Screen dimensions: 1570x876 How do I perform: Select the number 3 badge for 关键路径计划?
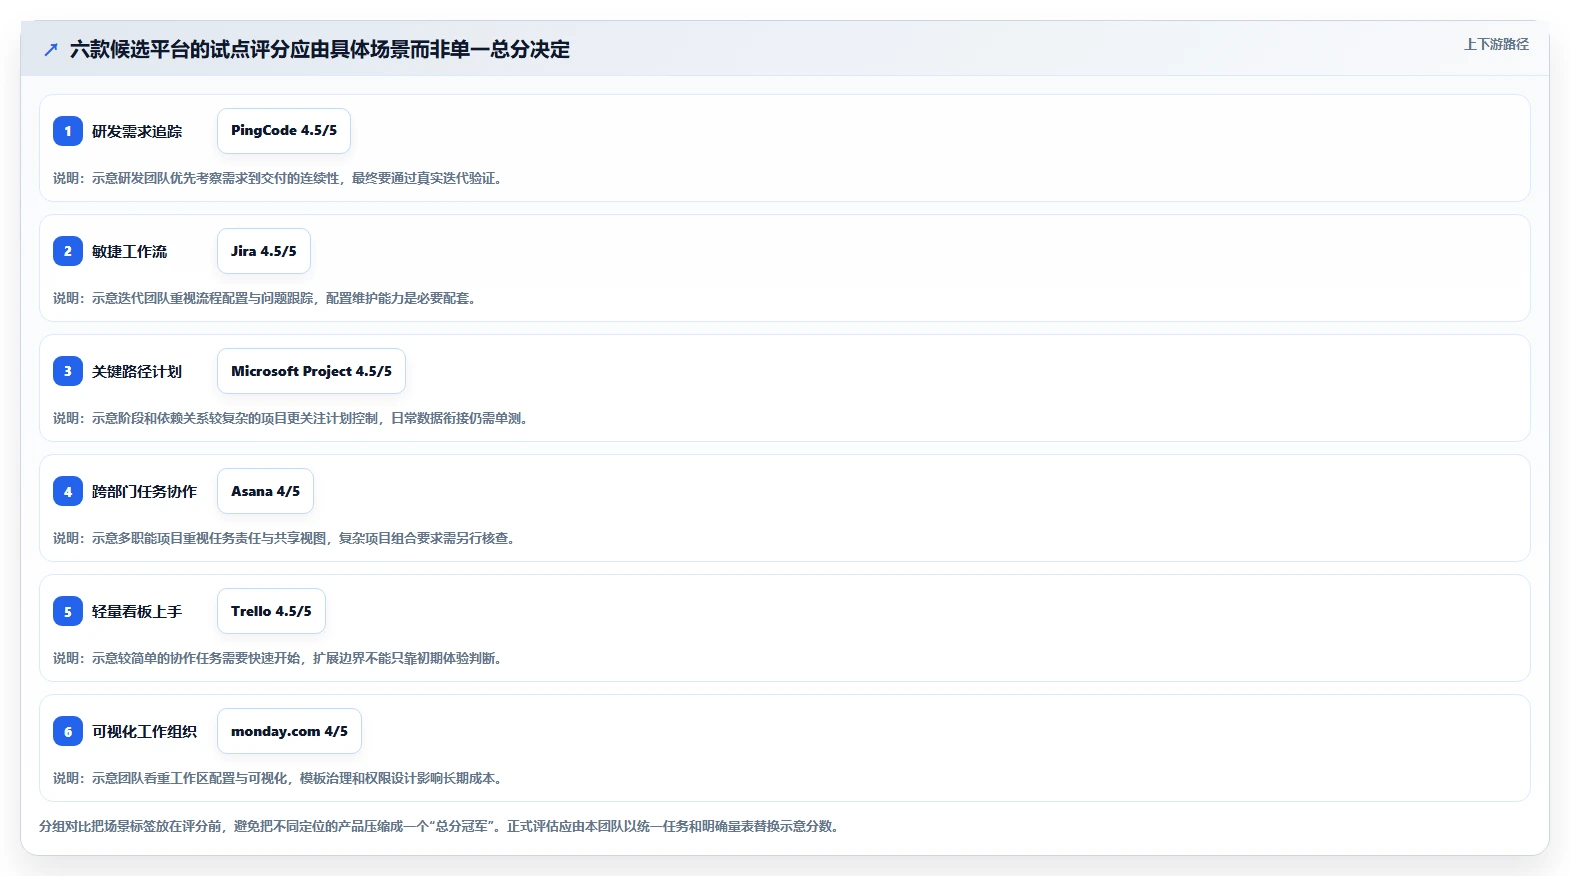[68, 371]
